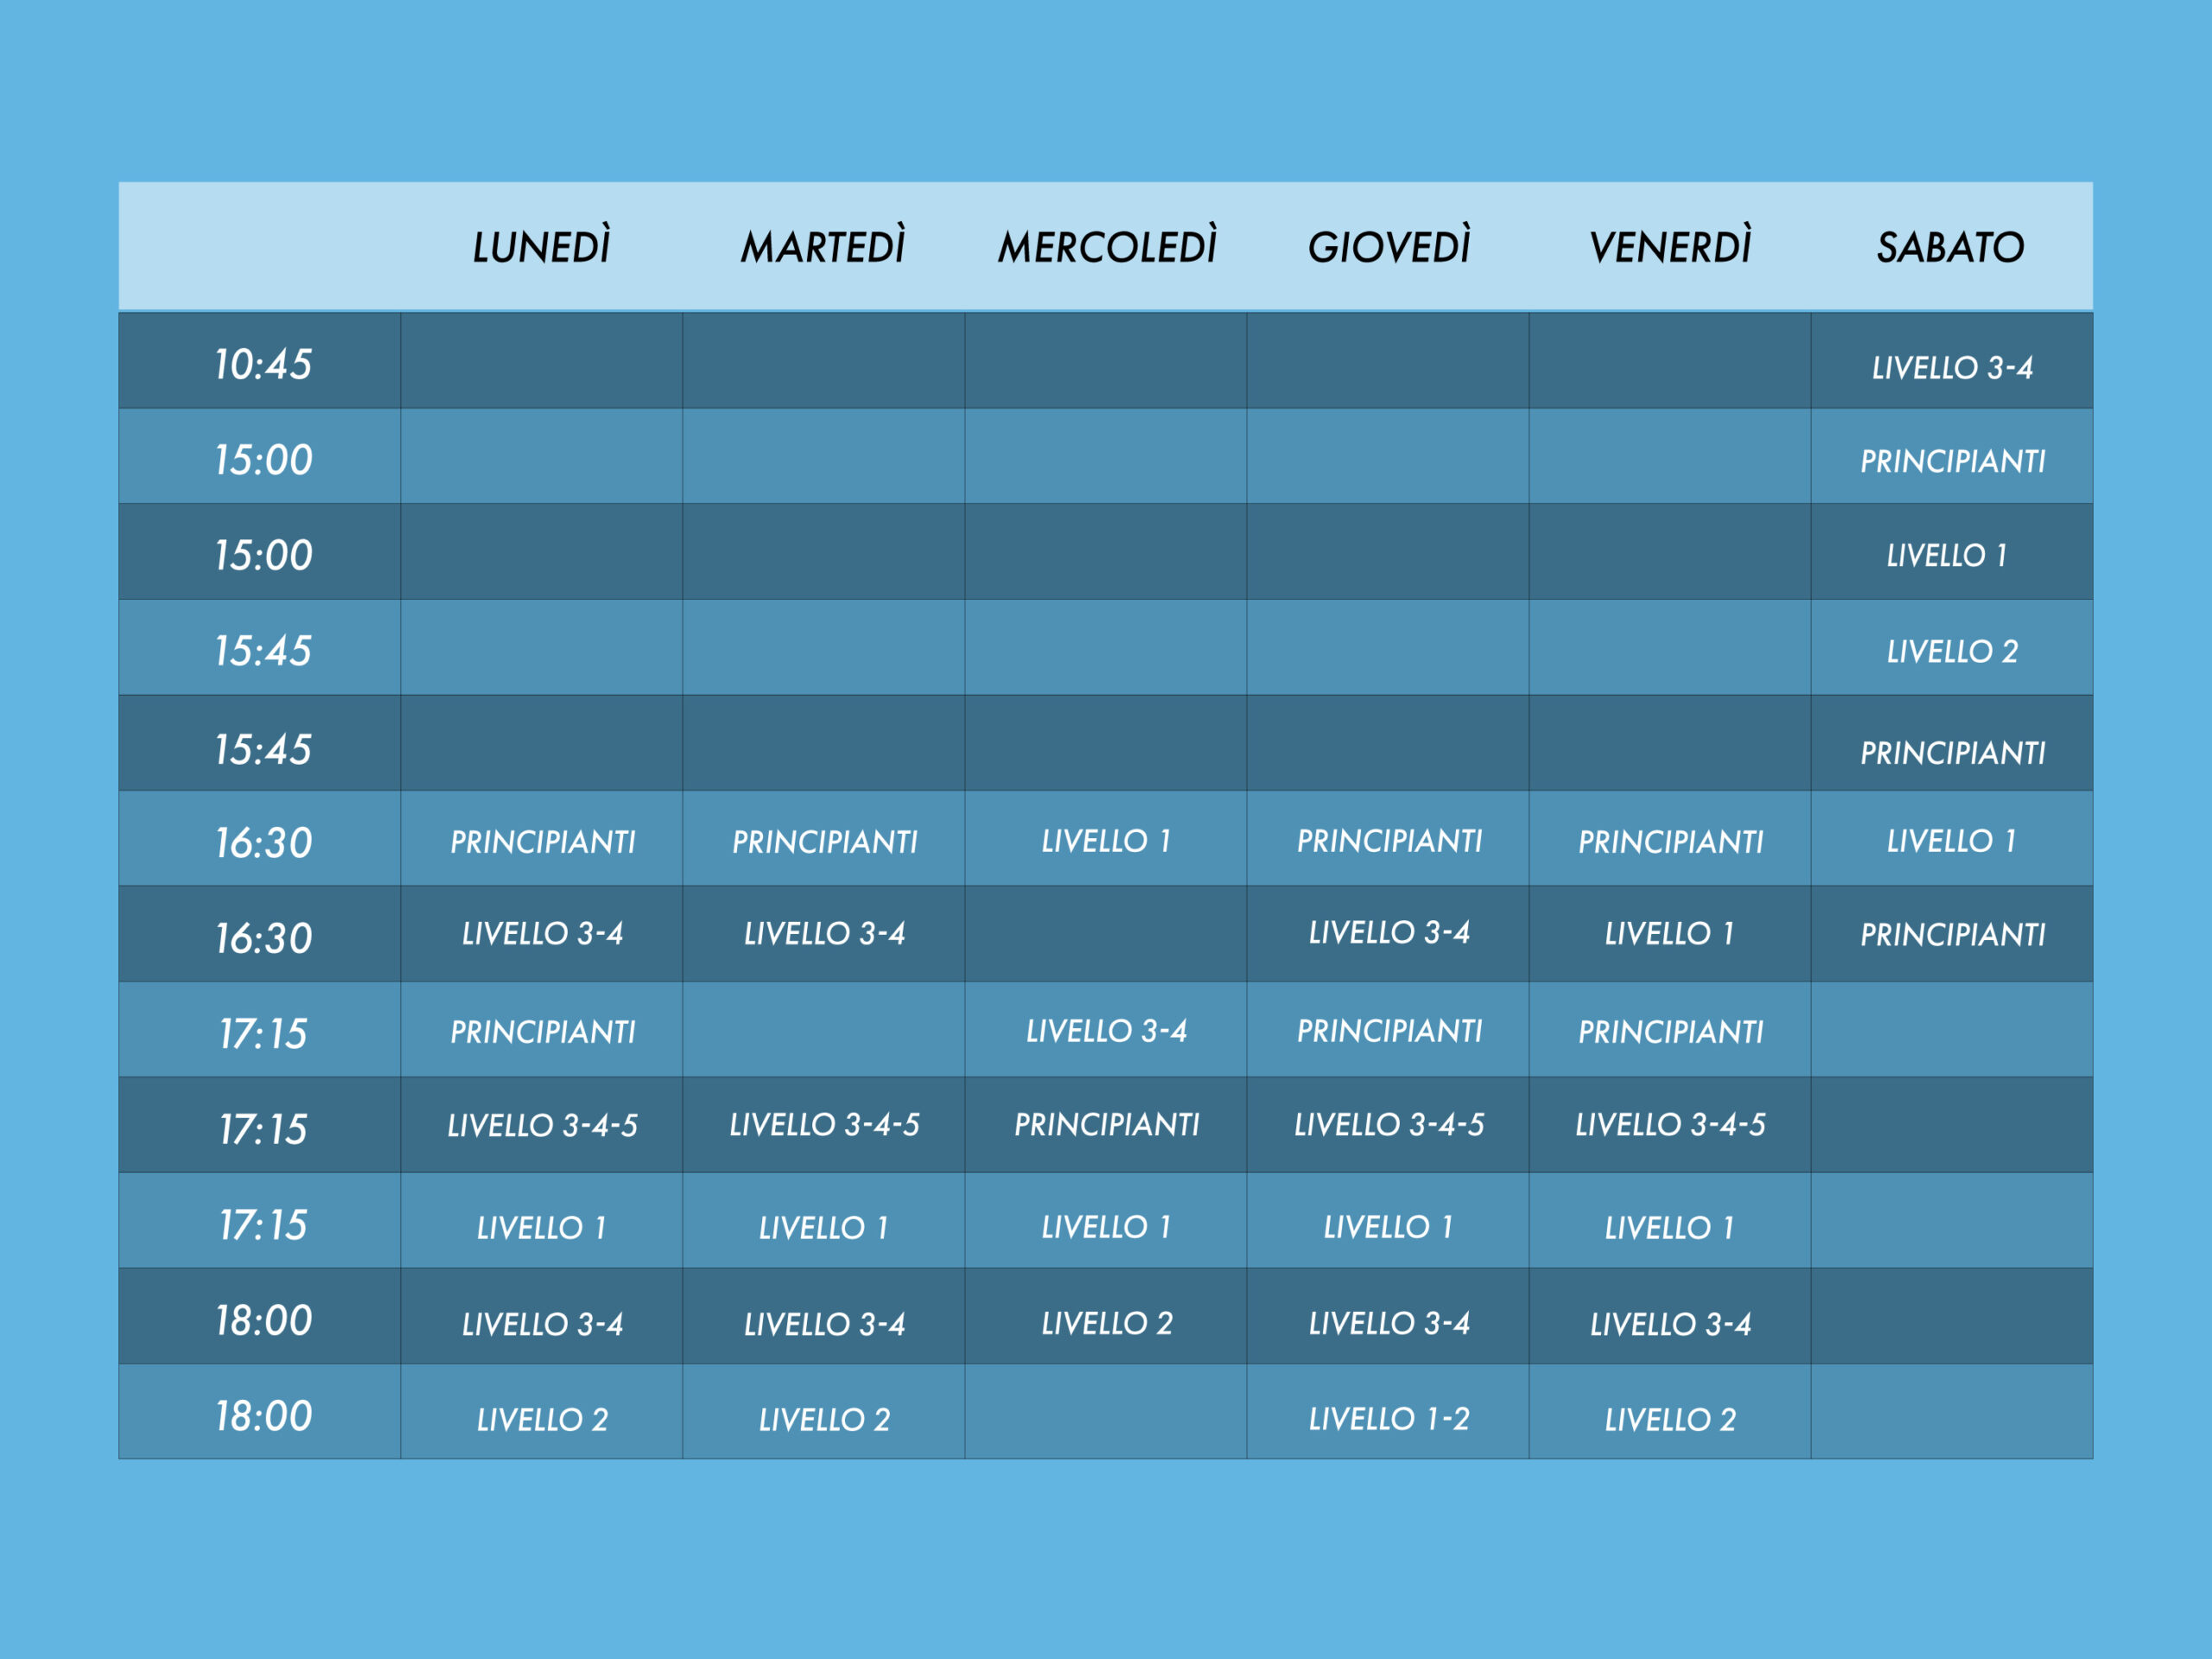The width and height of the screenshot is (2212, 1659).
Task: Select Monday PRINCIPIANTI at 16:30
Action: coord(542,842)
